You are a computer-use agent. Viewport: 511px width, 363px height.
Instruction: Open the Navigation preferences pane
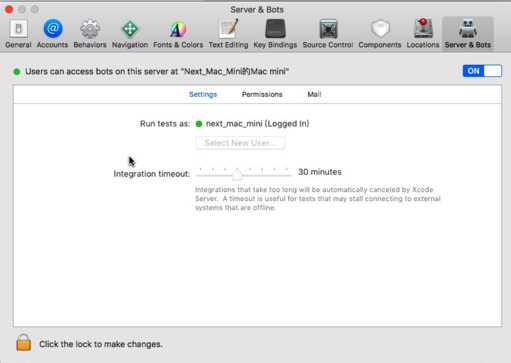tap(130, 34)
